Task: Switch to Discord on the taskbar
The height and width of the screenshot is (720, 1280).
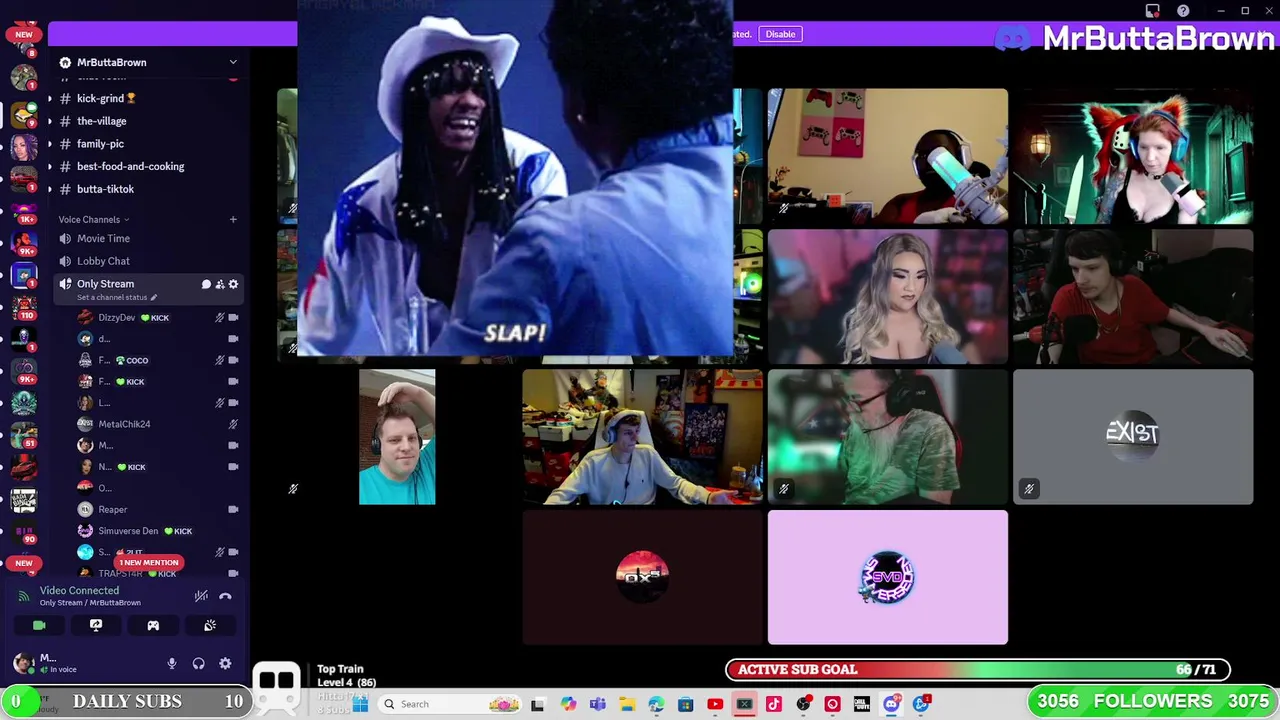Action: 891,704
